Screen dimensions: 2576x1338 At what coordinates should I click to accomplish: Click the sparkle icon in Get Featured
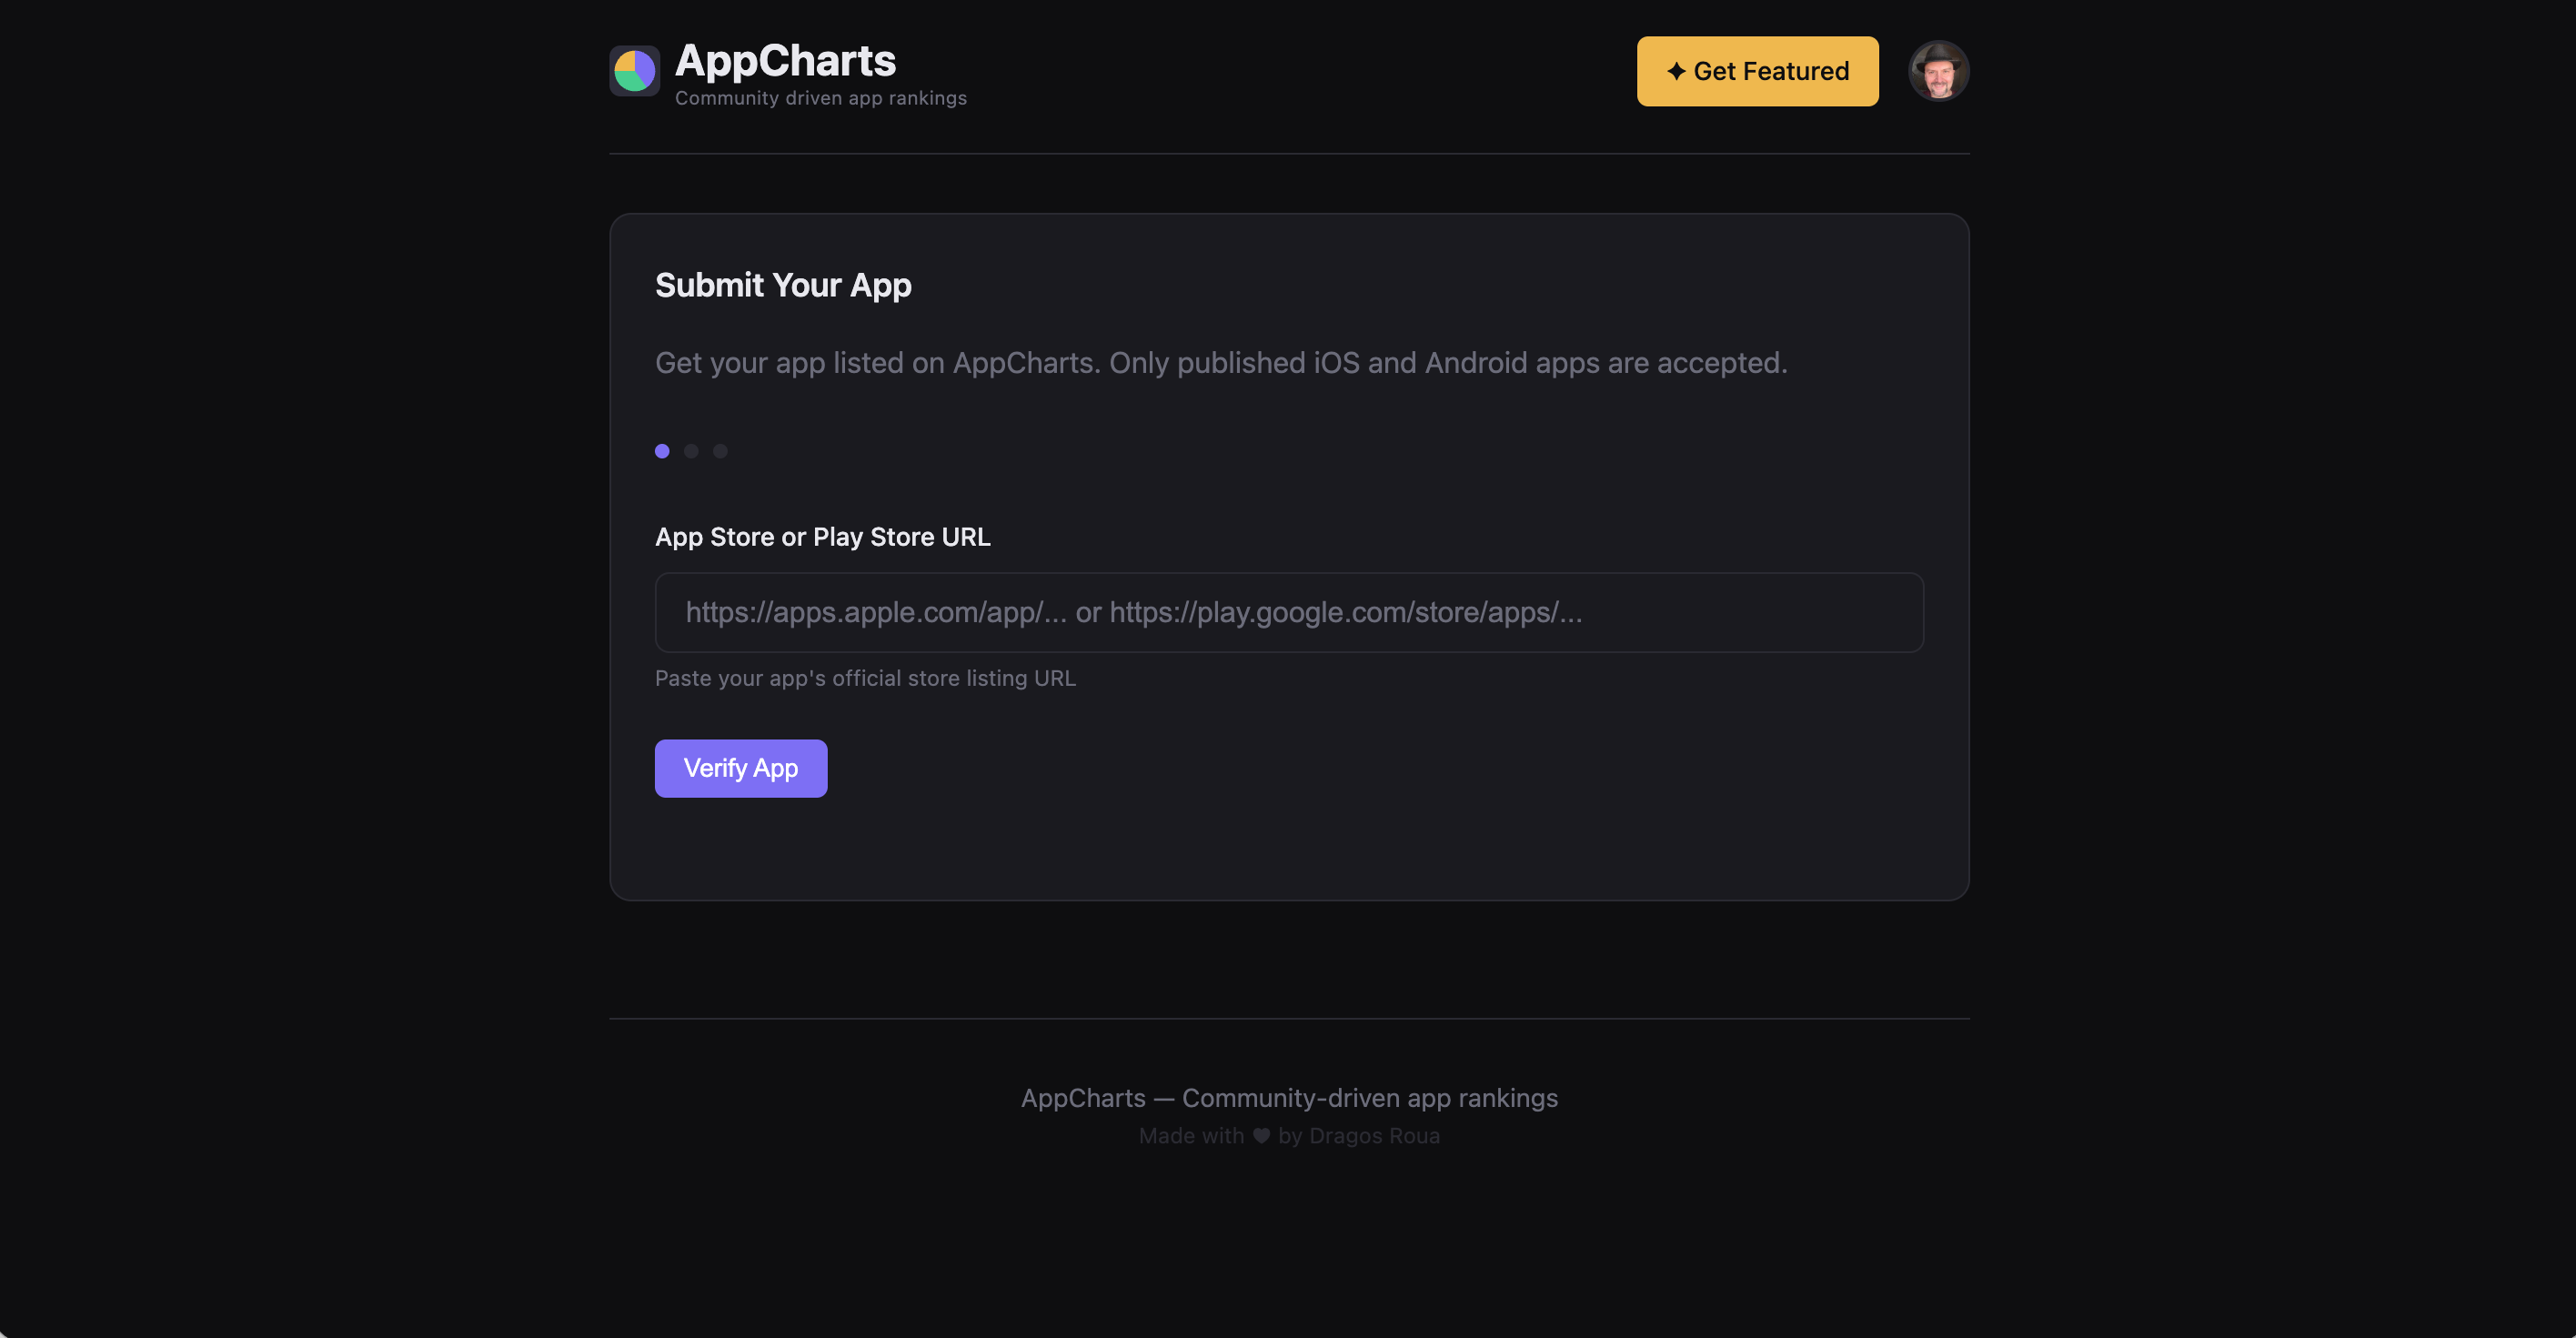click(1676, 71)
